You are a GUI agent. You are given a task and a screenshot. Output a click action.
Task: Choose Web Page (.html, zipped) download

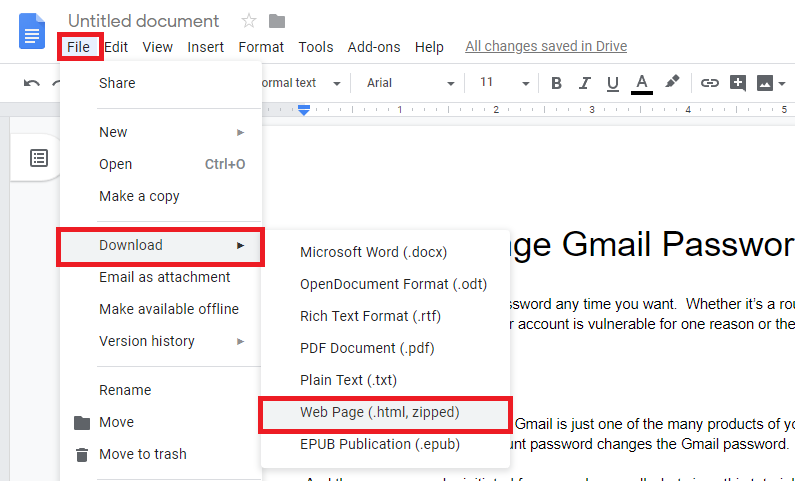click(380, 412)
